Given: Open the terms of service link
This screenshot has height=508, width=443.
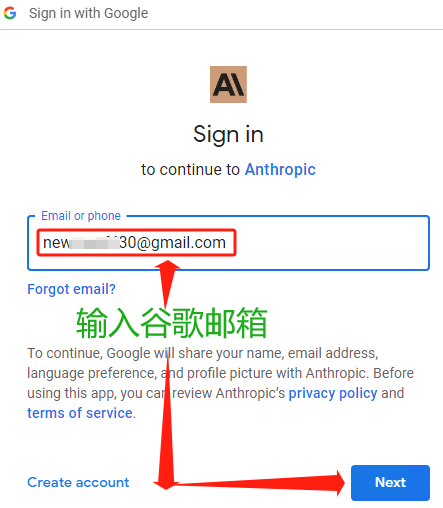Looking at the screenshot, I should coord(80,413).
